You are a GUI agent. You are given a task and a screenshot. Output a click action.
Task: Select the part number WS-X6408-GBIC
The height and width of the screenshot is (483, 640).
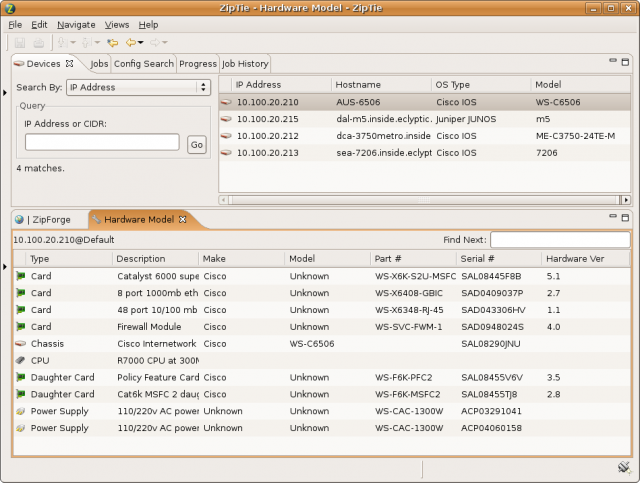pyautogui.click(x=409, y=293)
